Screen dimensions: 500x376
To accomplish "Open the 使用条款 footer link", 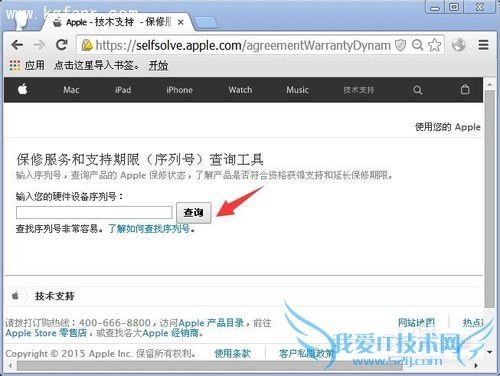I will [232, 353].
